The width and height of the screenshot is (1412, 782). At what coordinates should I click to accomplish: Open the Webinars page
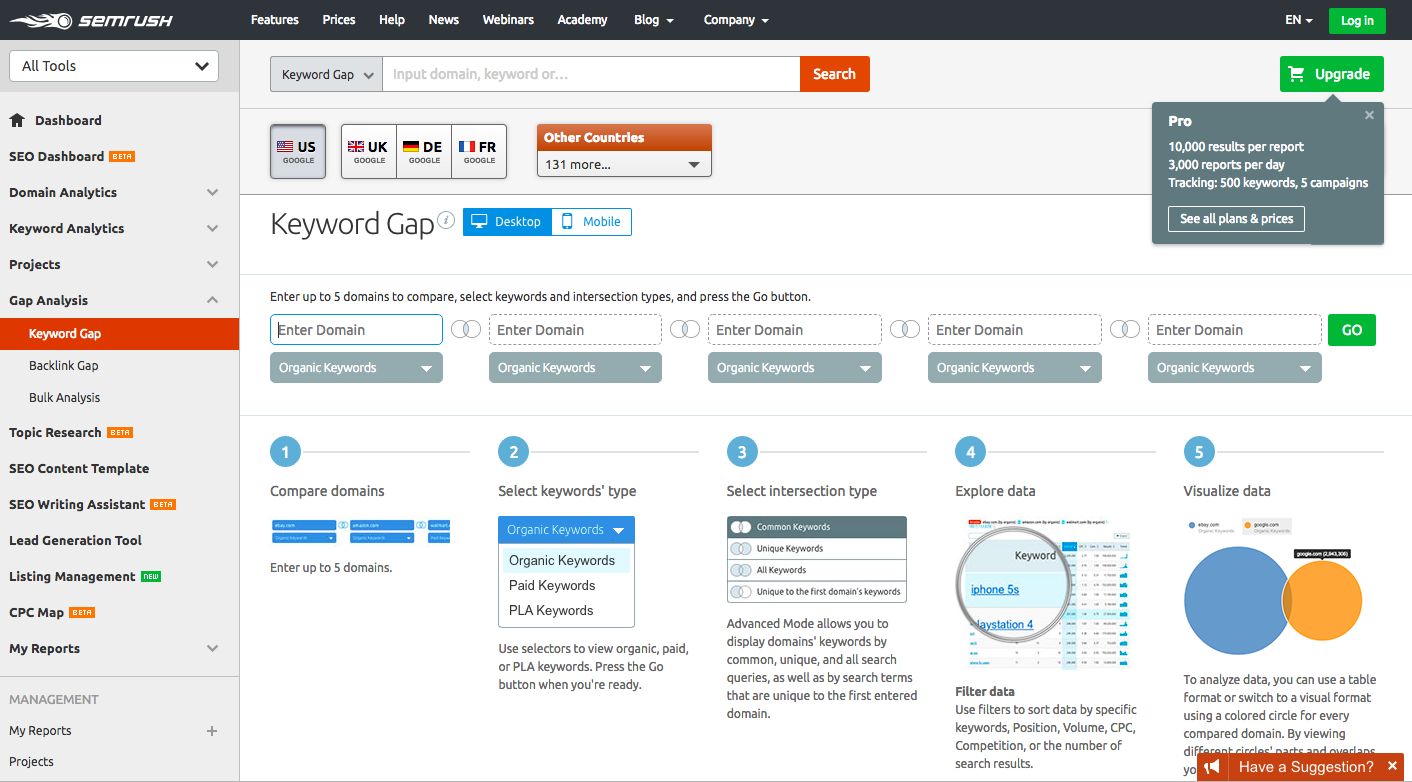tap(508, 20)
